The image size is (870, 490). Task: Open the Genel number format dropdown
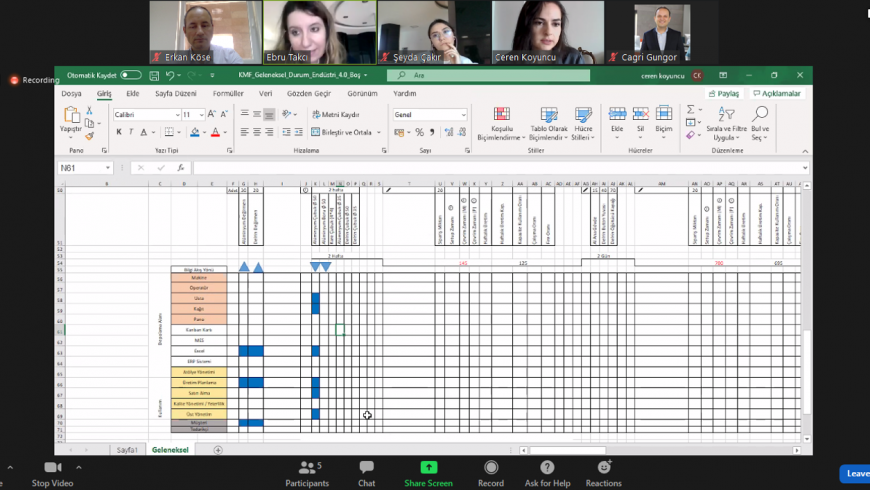point(463,115)
